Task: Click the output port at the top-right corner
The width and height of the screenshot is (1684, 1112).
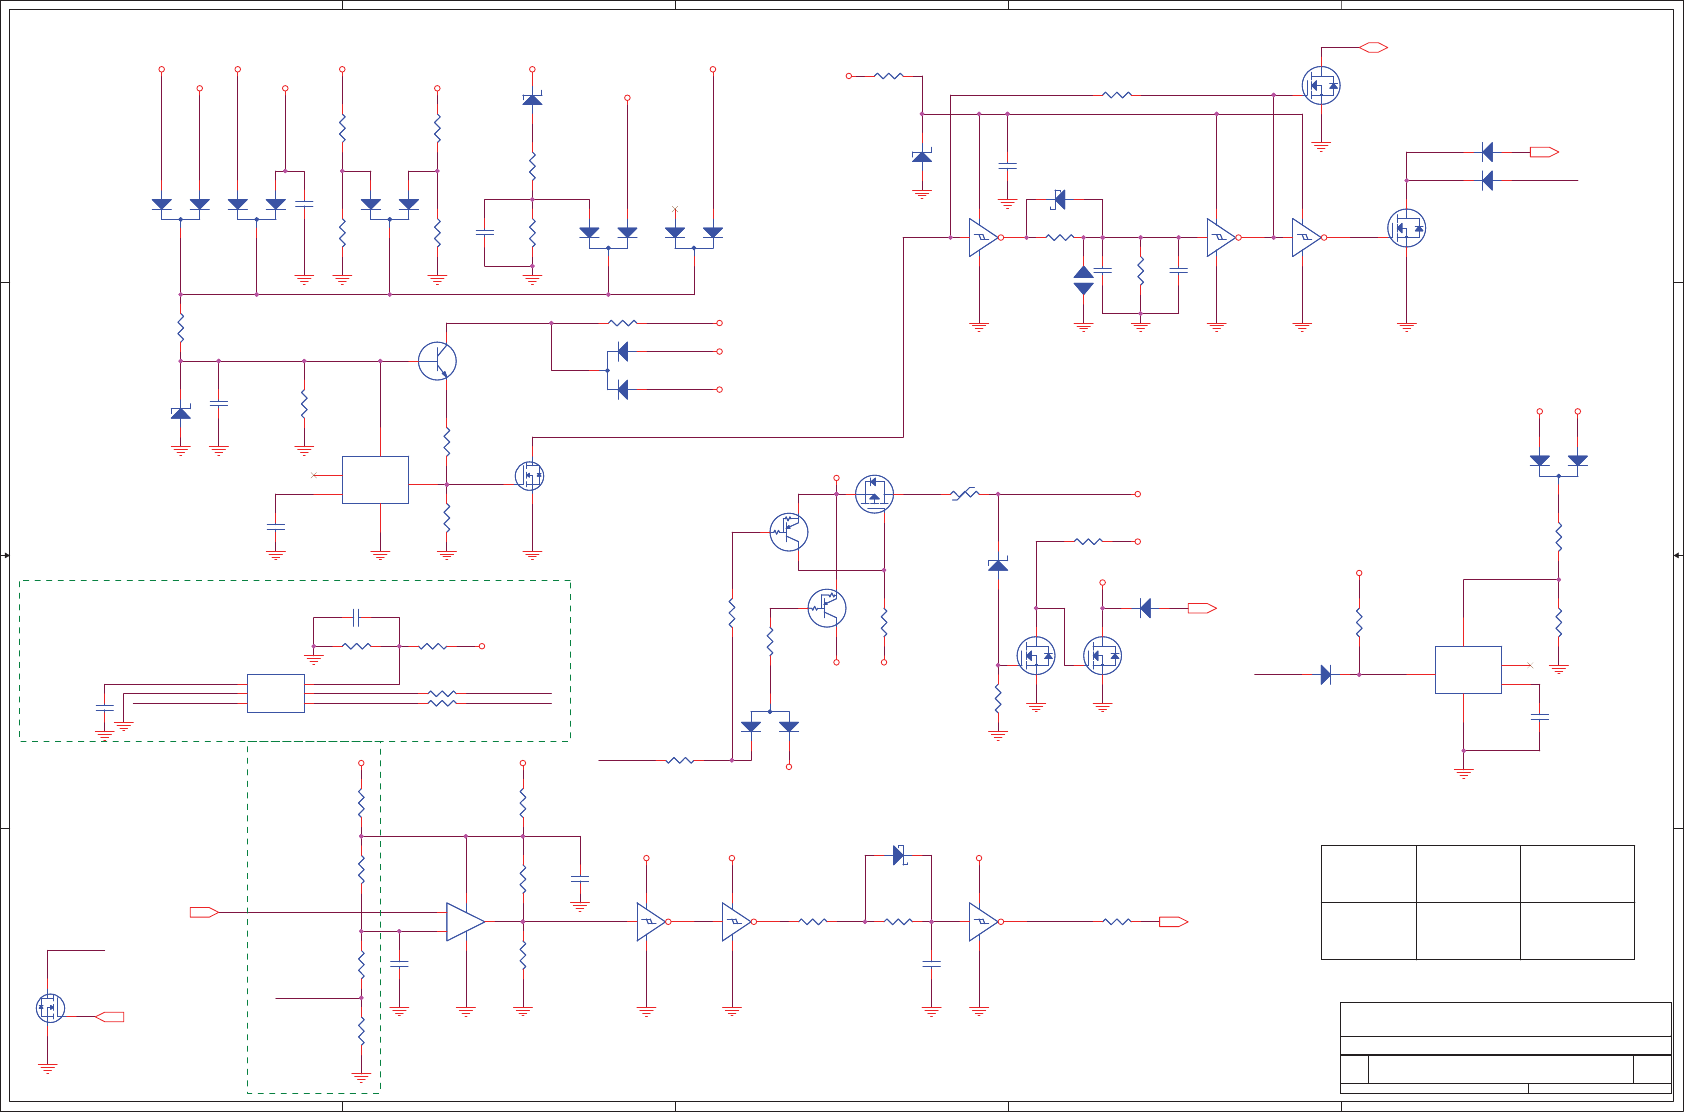Action: [1374, 48]
